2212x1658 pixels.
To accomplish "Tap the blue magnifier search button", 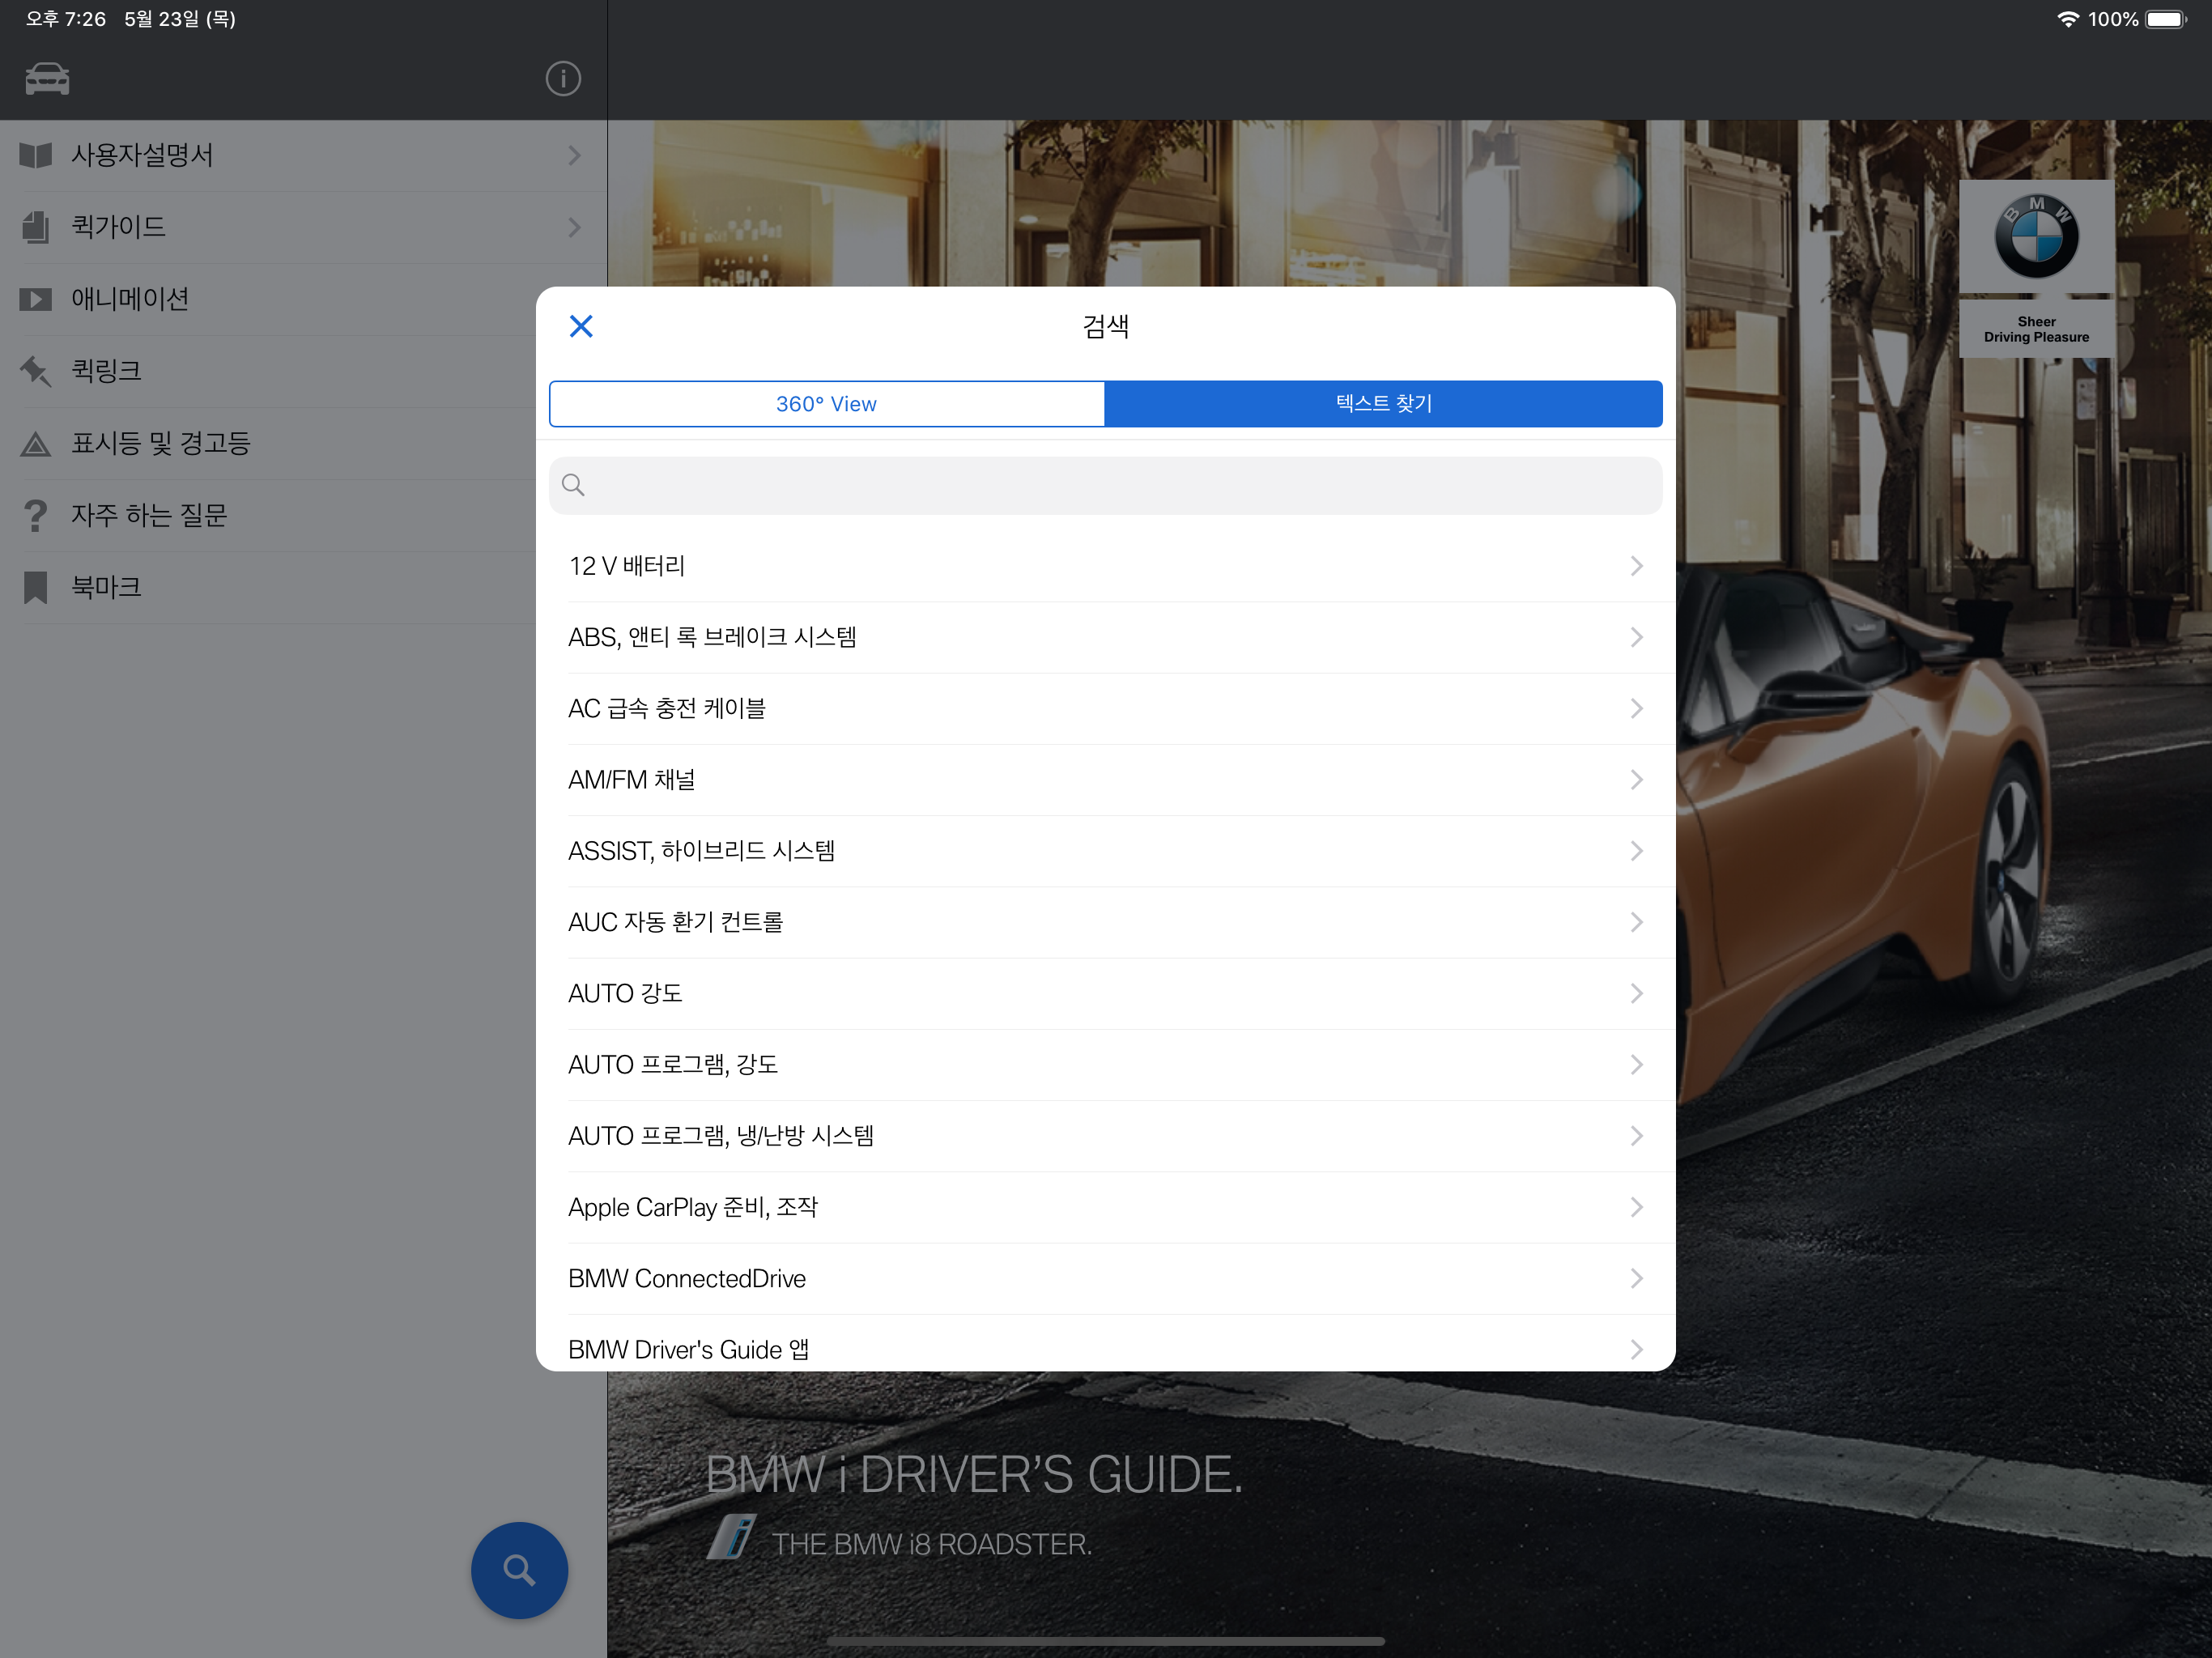I will [x=519, y=1569].
